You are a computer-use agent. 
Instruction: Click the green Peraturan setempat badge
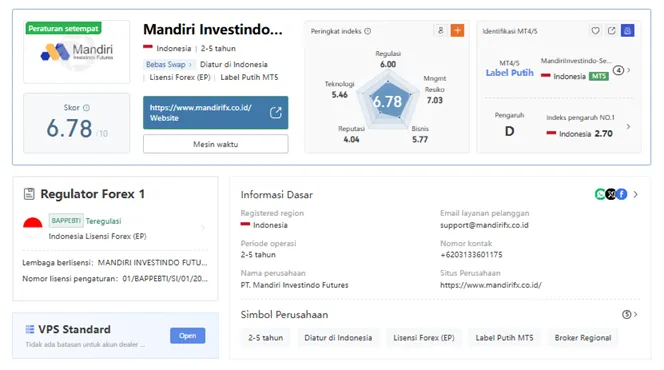(64, 28)
